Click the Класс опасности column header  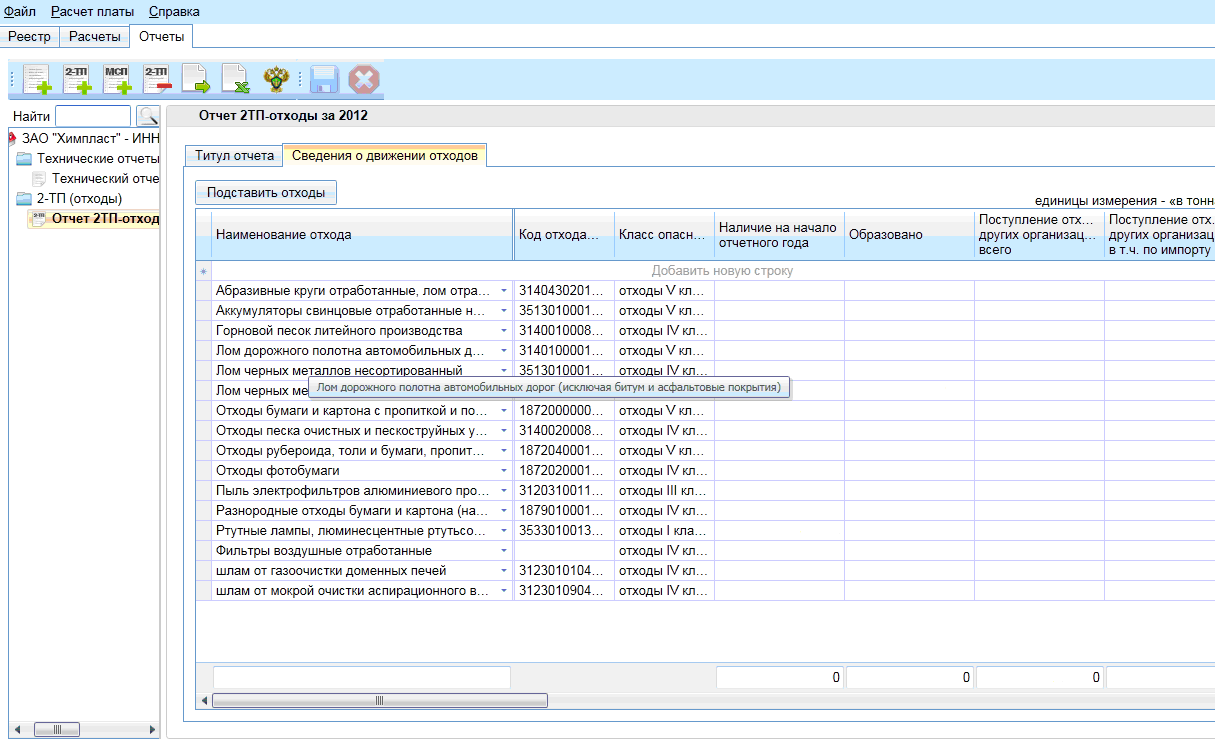click(x=664, y=235)
